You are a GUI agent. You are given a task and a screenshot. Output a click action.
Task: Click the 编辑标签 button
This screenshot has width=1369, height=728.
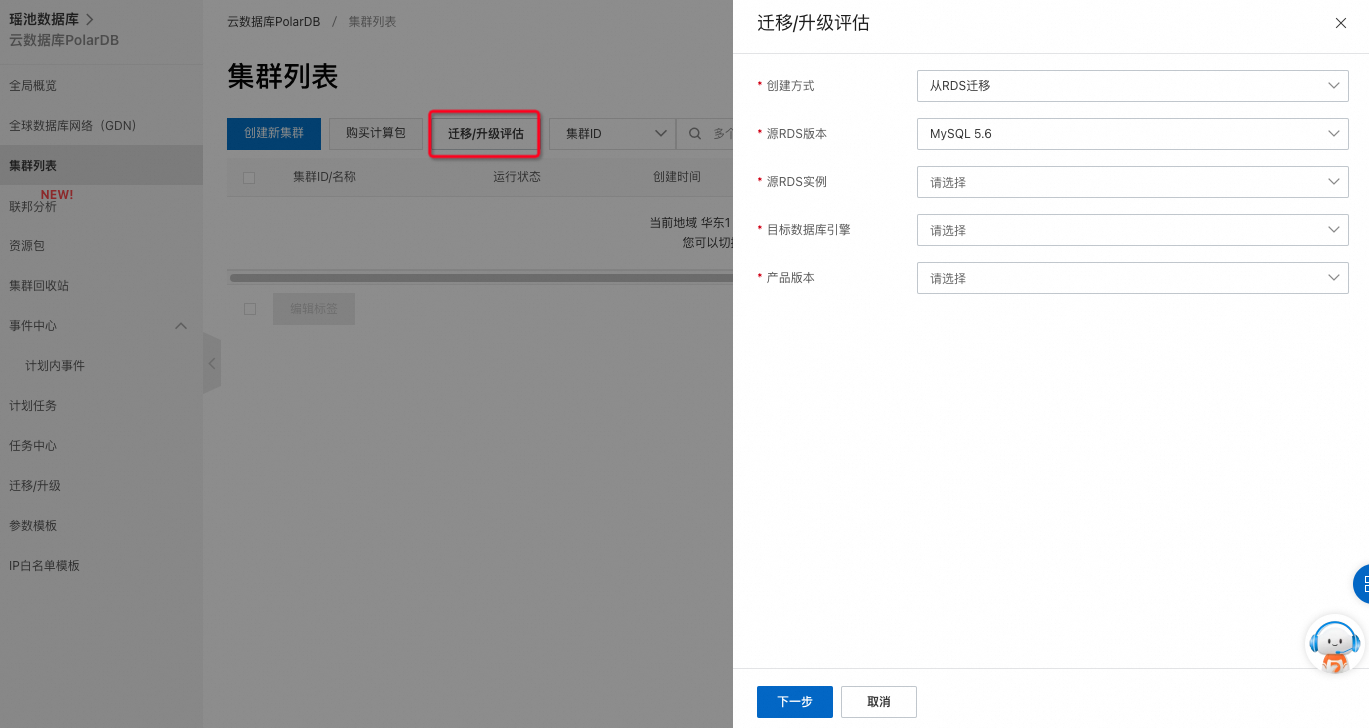[314, 309]
